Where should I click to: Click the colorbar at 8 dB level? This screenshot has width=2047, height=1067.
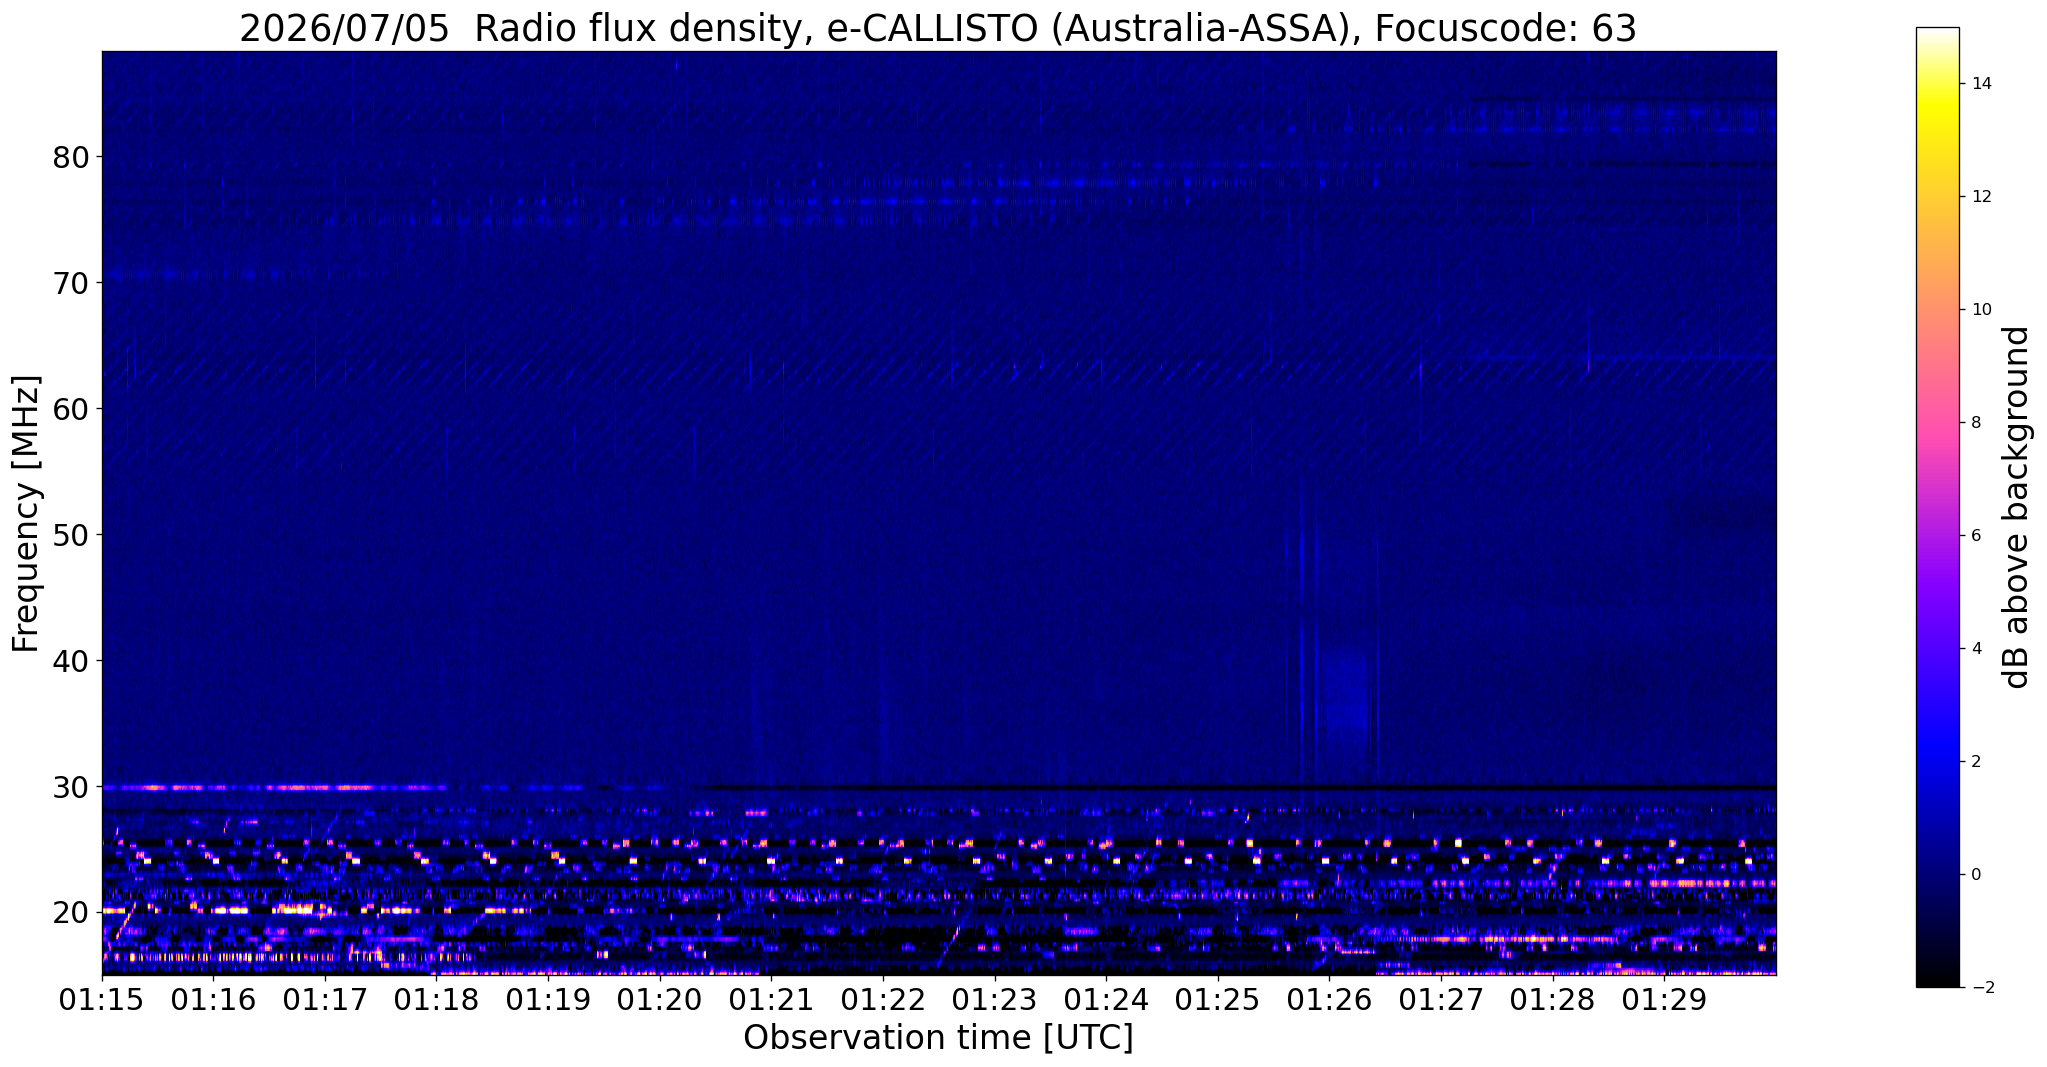1937,422
